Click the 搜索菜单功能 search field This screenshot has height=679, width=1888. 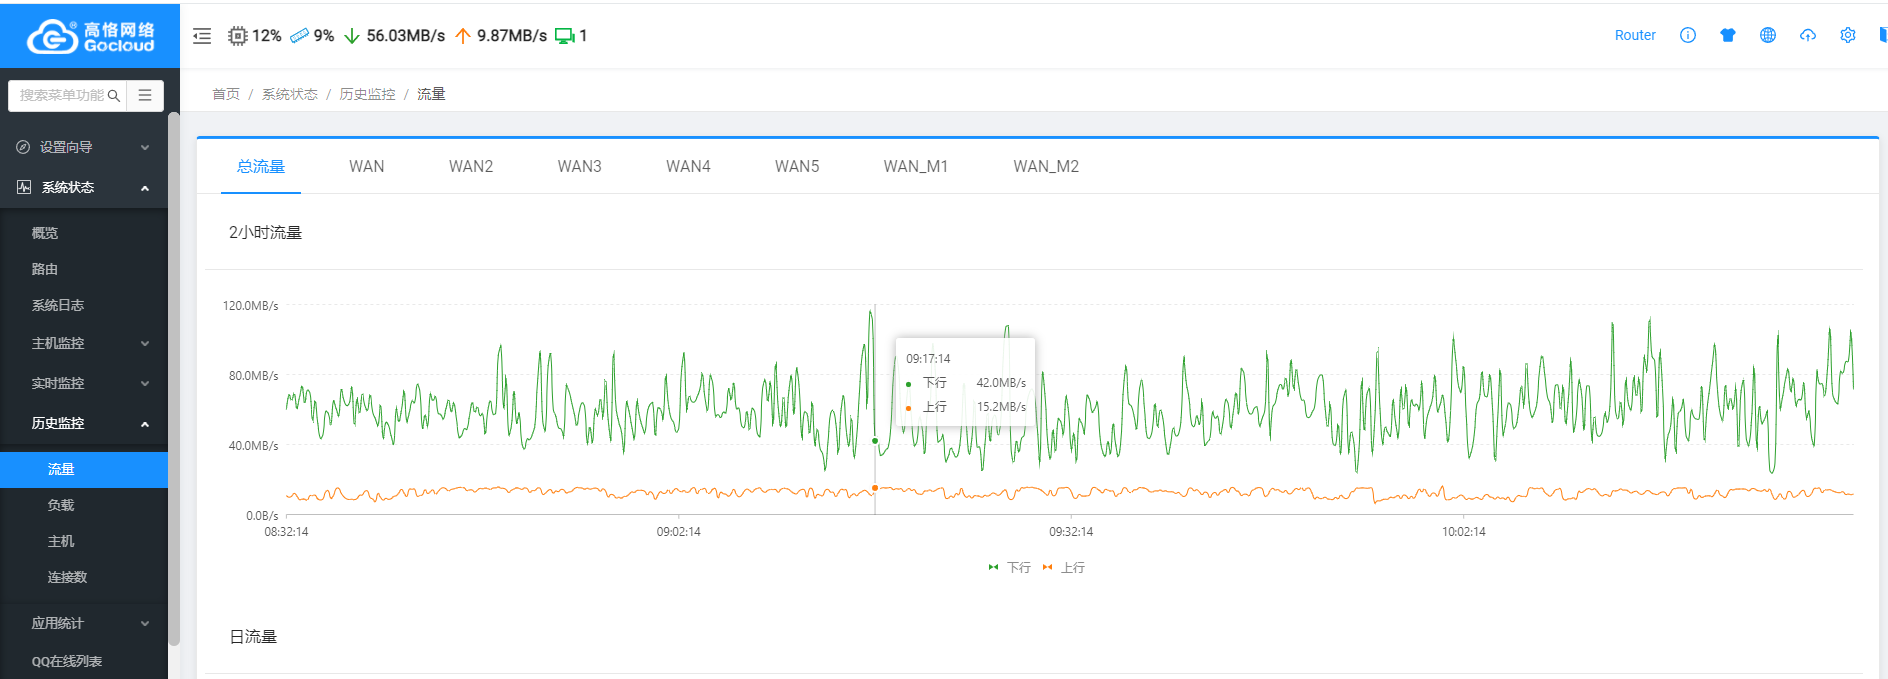tap(62, 95)
